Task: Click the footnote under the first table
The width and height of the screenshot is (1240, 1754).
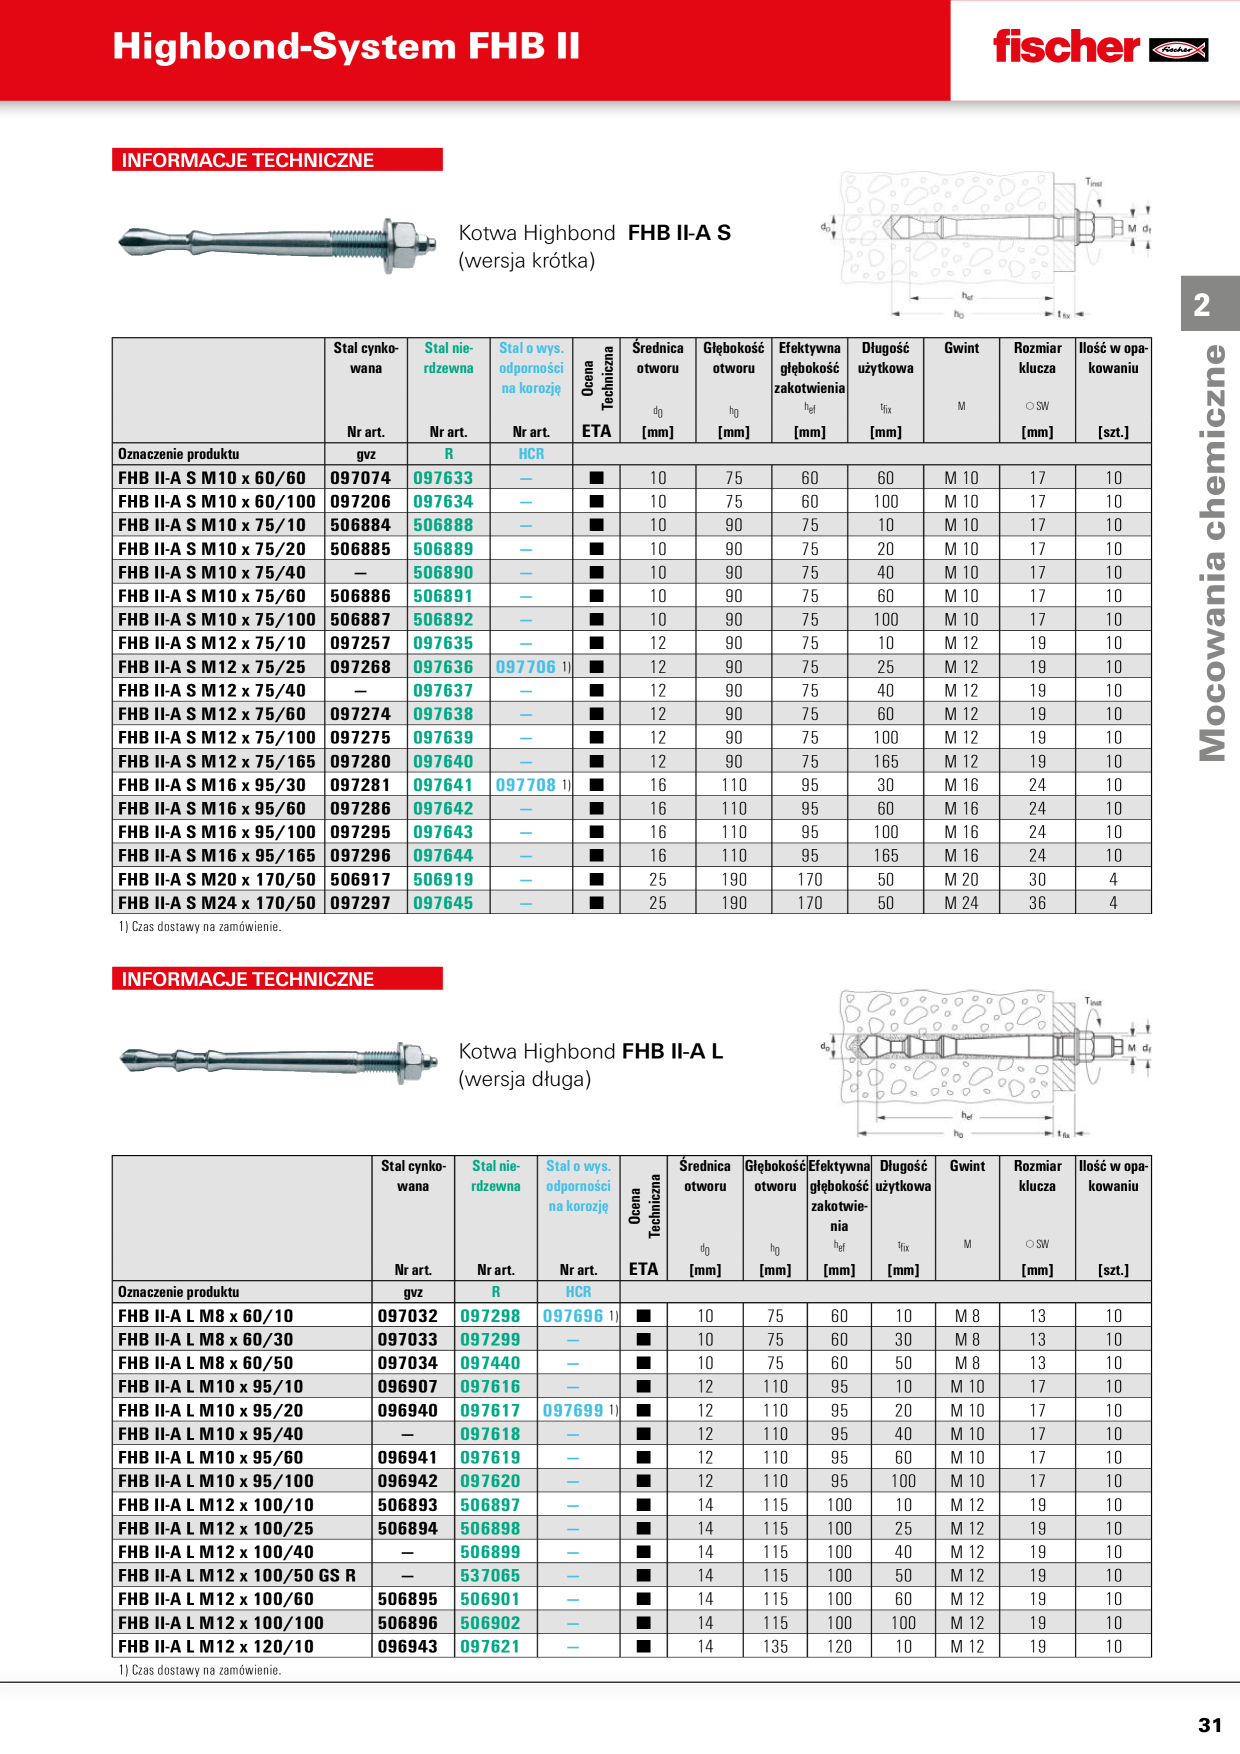Action: click(200, 927)
